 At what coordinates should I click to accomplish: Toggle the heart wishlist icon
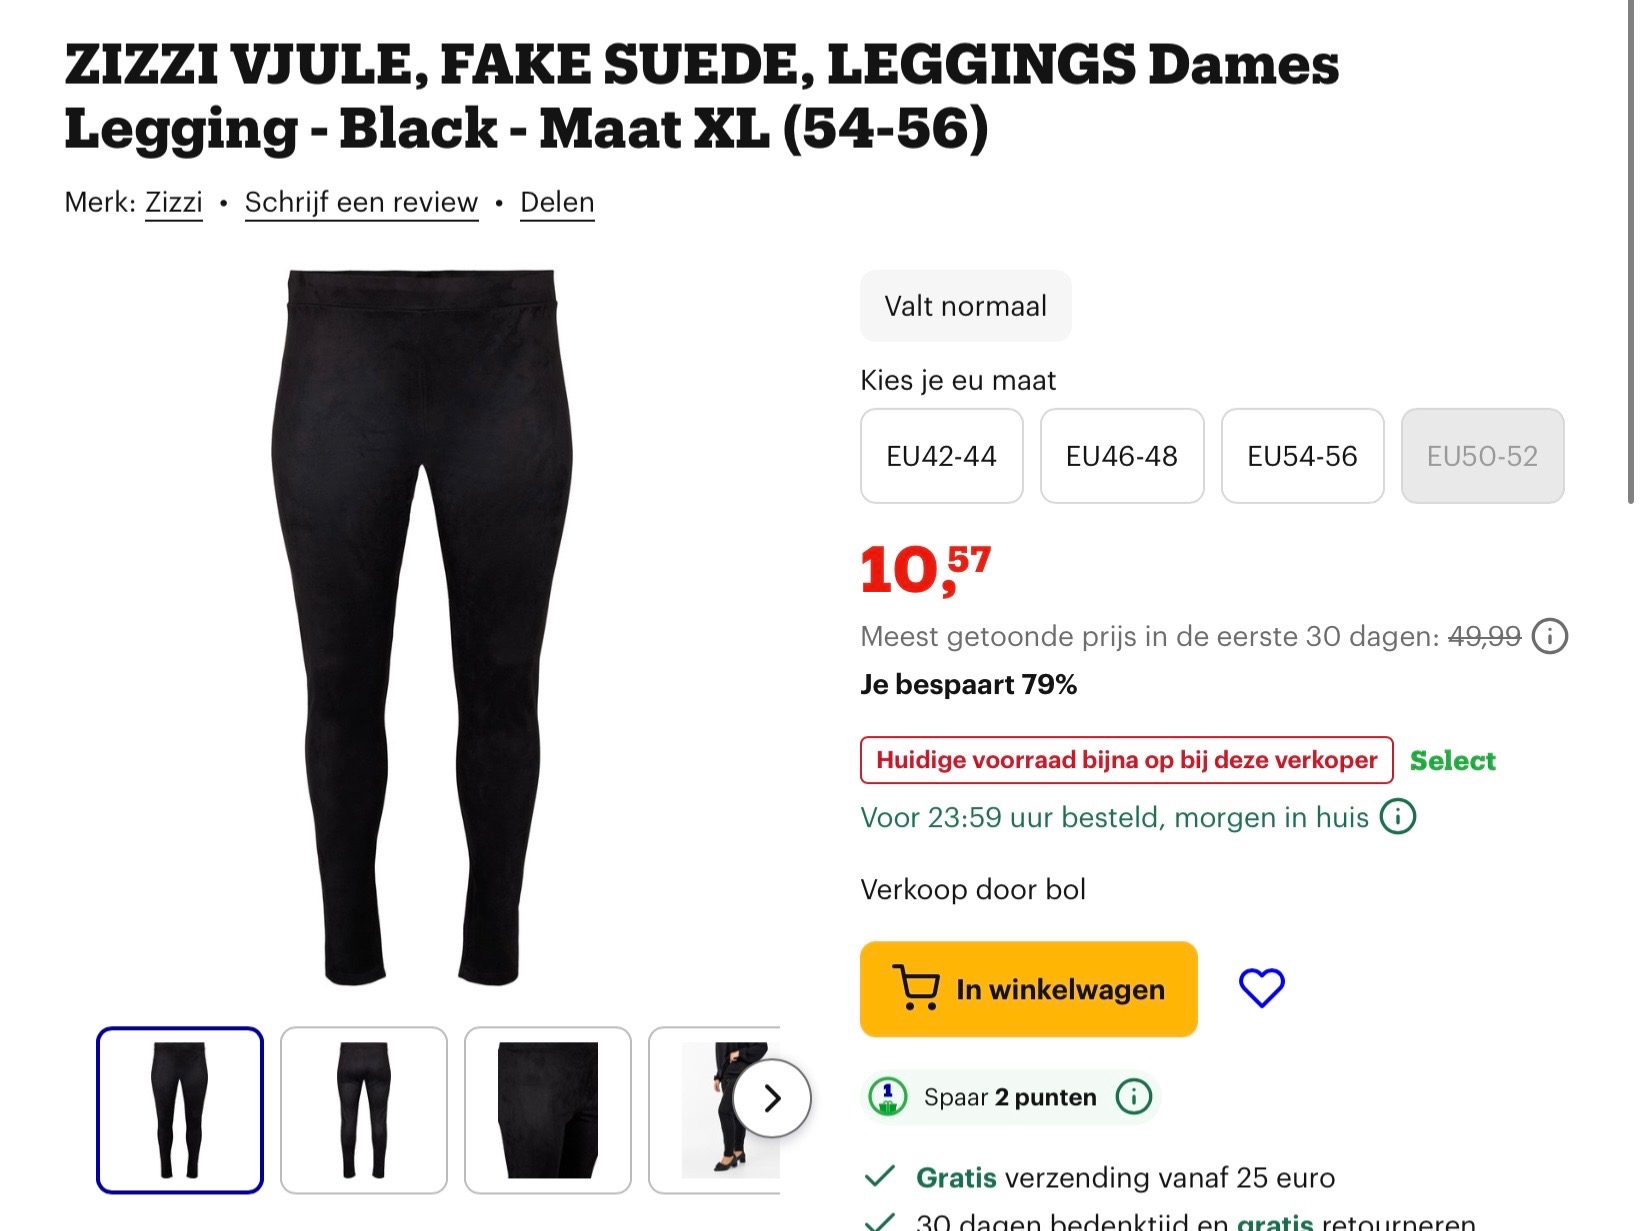coord(1263,987)
